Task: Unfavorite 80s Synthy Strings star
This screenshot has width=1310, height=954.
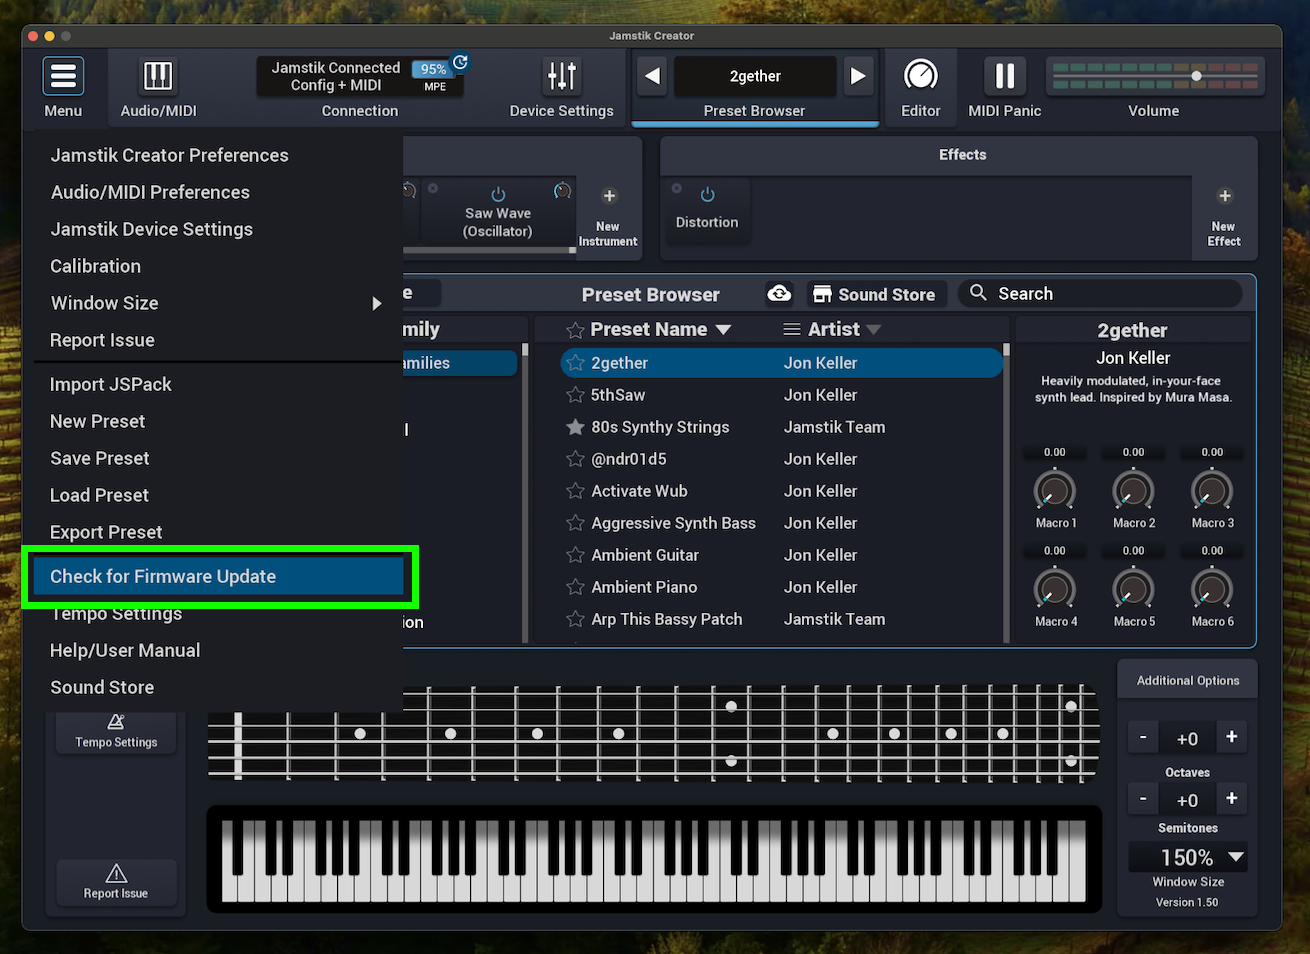Action: tap(575, 427)
